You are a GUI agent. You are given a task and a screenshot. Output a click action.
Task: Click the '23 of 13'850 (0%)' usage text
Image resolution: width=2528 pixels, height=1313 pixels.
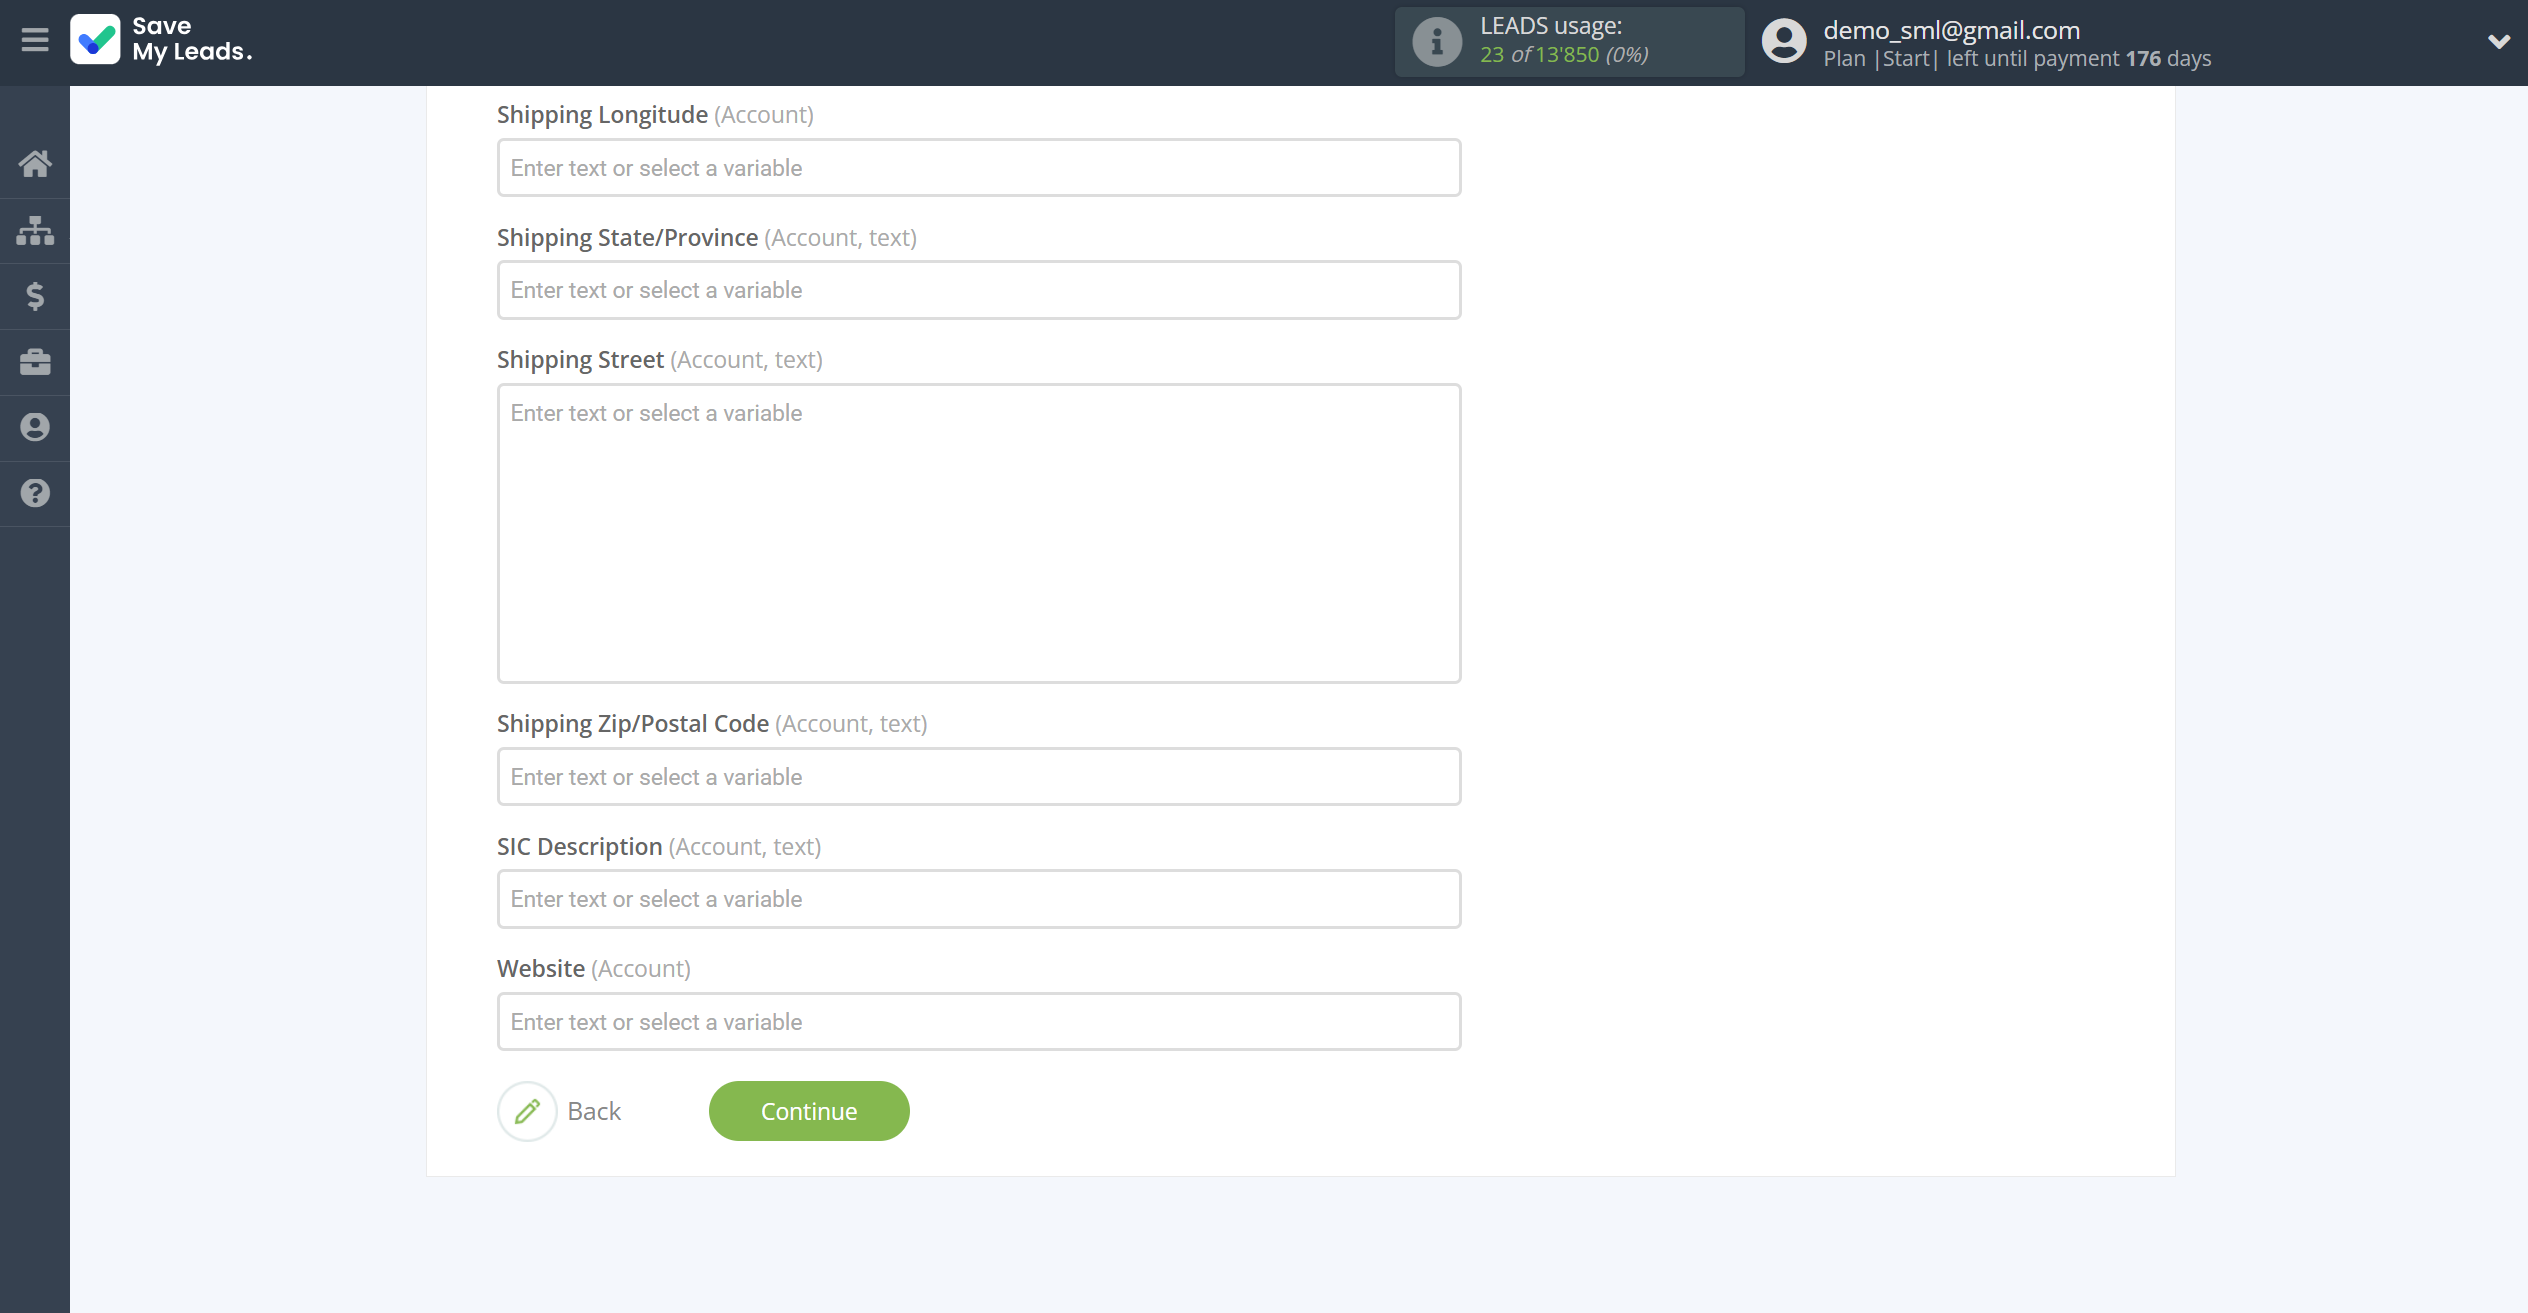click(x=1564, y=55)
